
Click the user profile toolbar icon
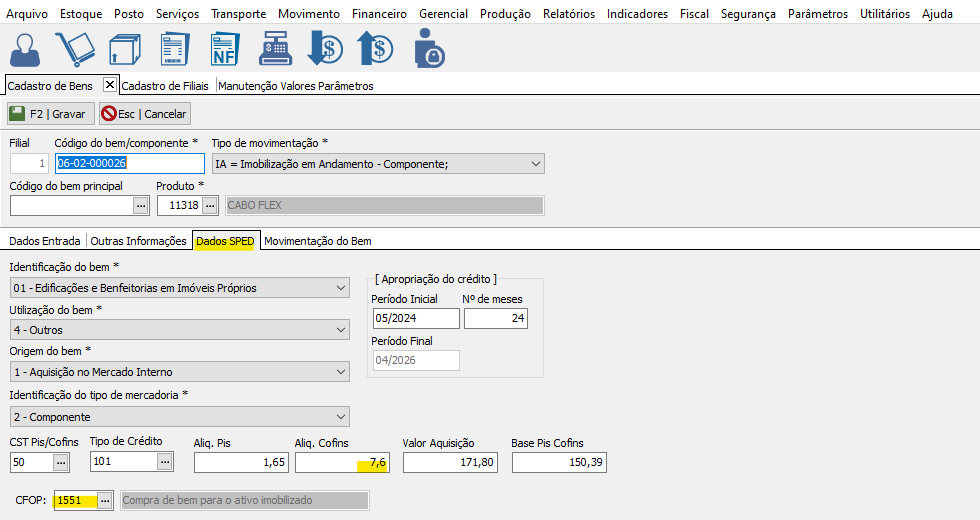pyautogui.click(x=26, y=48)
